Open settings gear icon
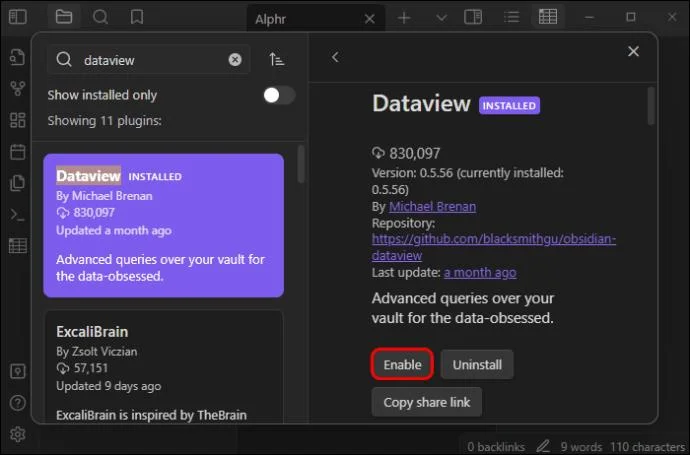The width and height of the screenshot is (690, 455). click(x=18, y=434)
